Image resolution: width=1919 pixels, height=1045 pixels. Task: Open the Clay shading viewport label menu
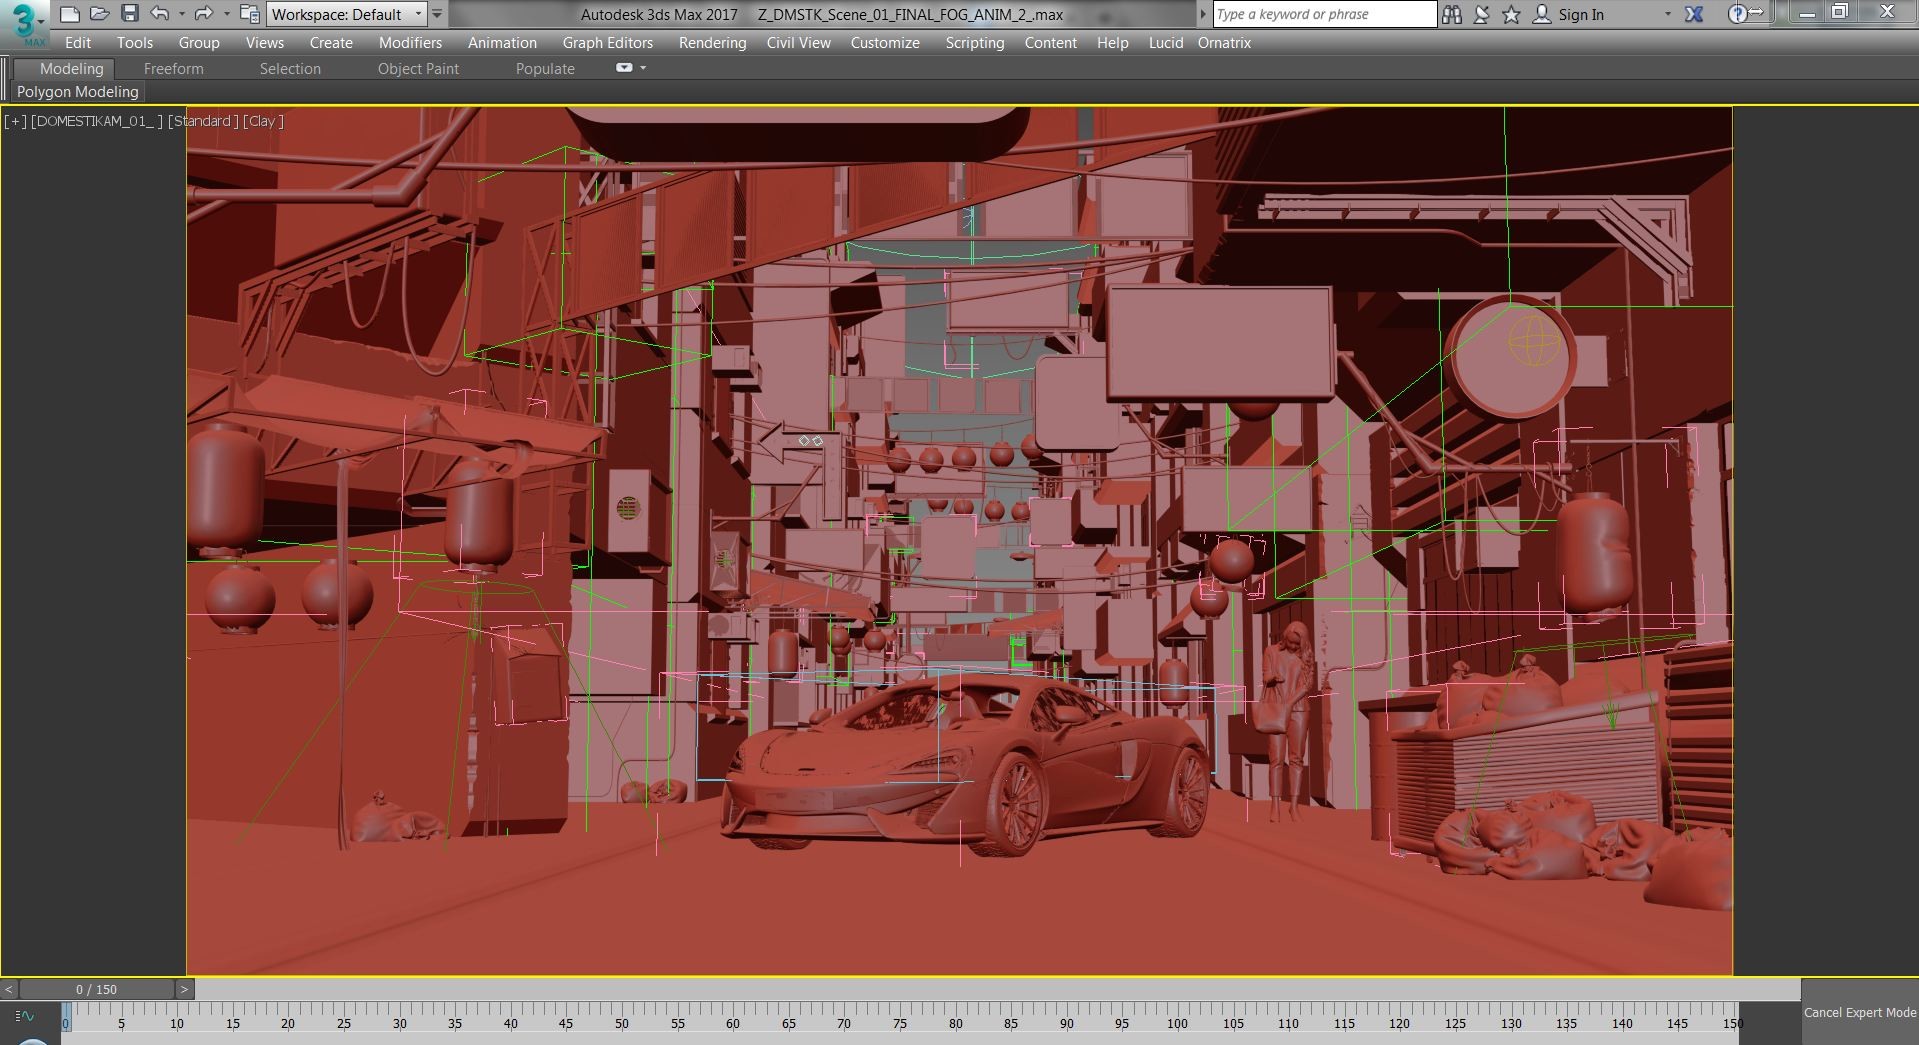tap(263, 121)
